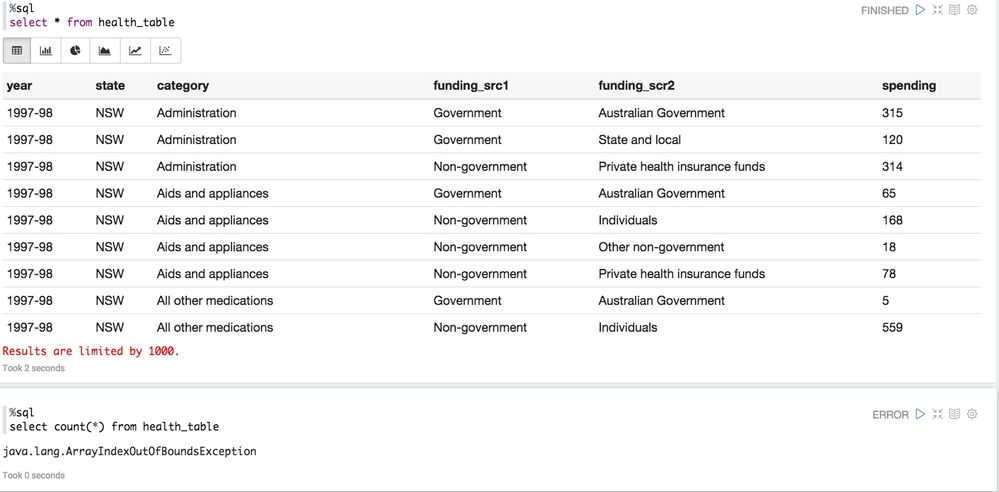Screen dimensions: 999x492
Task: Click the funding_src1 column header
Action: coord(471,86)
